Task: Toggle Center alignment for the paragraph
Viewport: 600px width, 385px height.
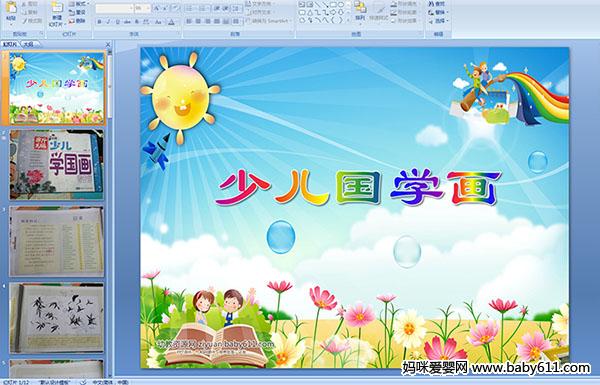Action: (x=198, y=21)
